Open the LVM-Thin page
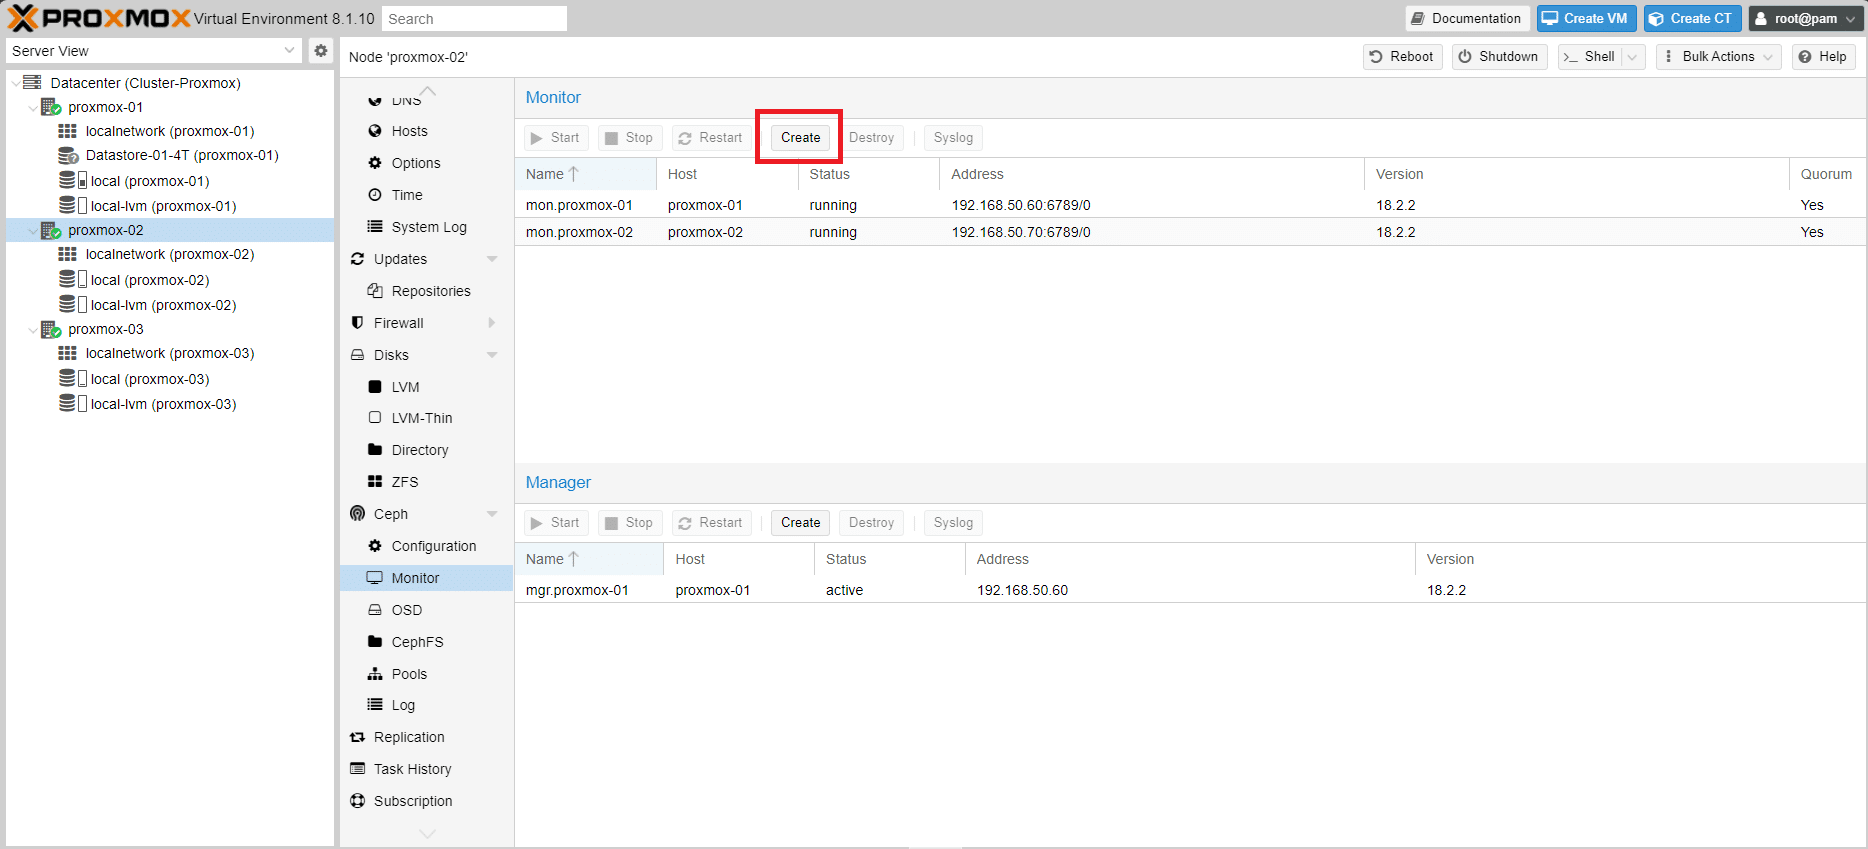This screenshot has width=1868, height=849. tap(426, 418)
